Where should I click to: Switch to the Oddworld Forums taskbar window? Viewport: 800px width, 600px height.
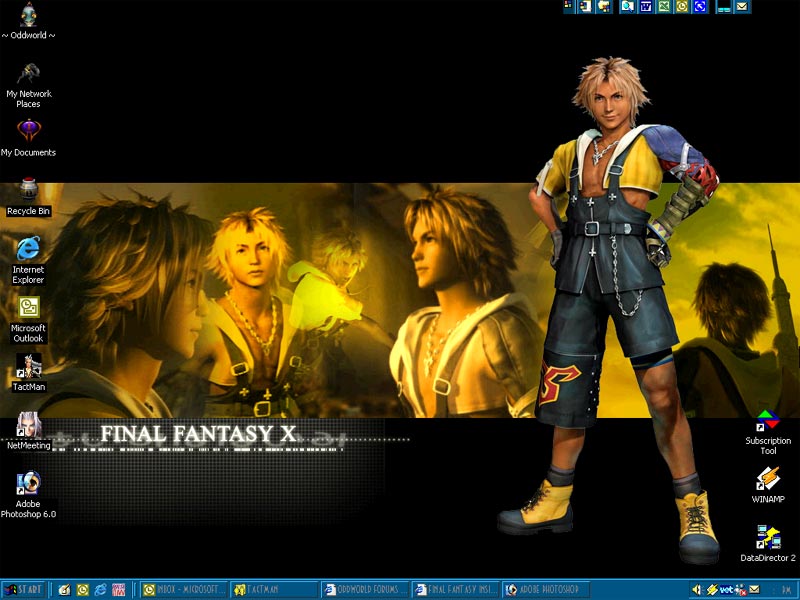(366, 590)
